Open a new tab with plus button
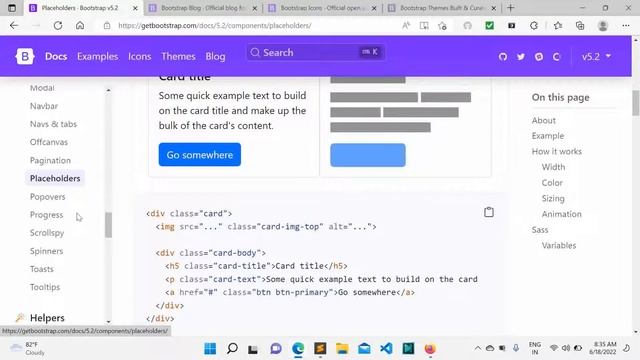The width and height of the screenshot is (640, 360). 510,8
